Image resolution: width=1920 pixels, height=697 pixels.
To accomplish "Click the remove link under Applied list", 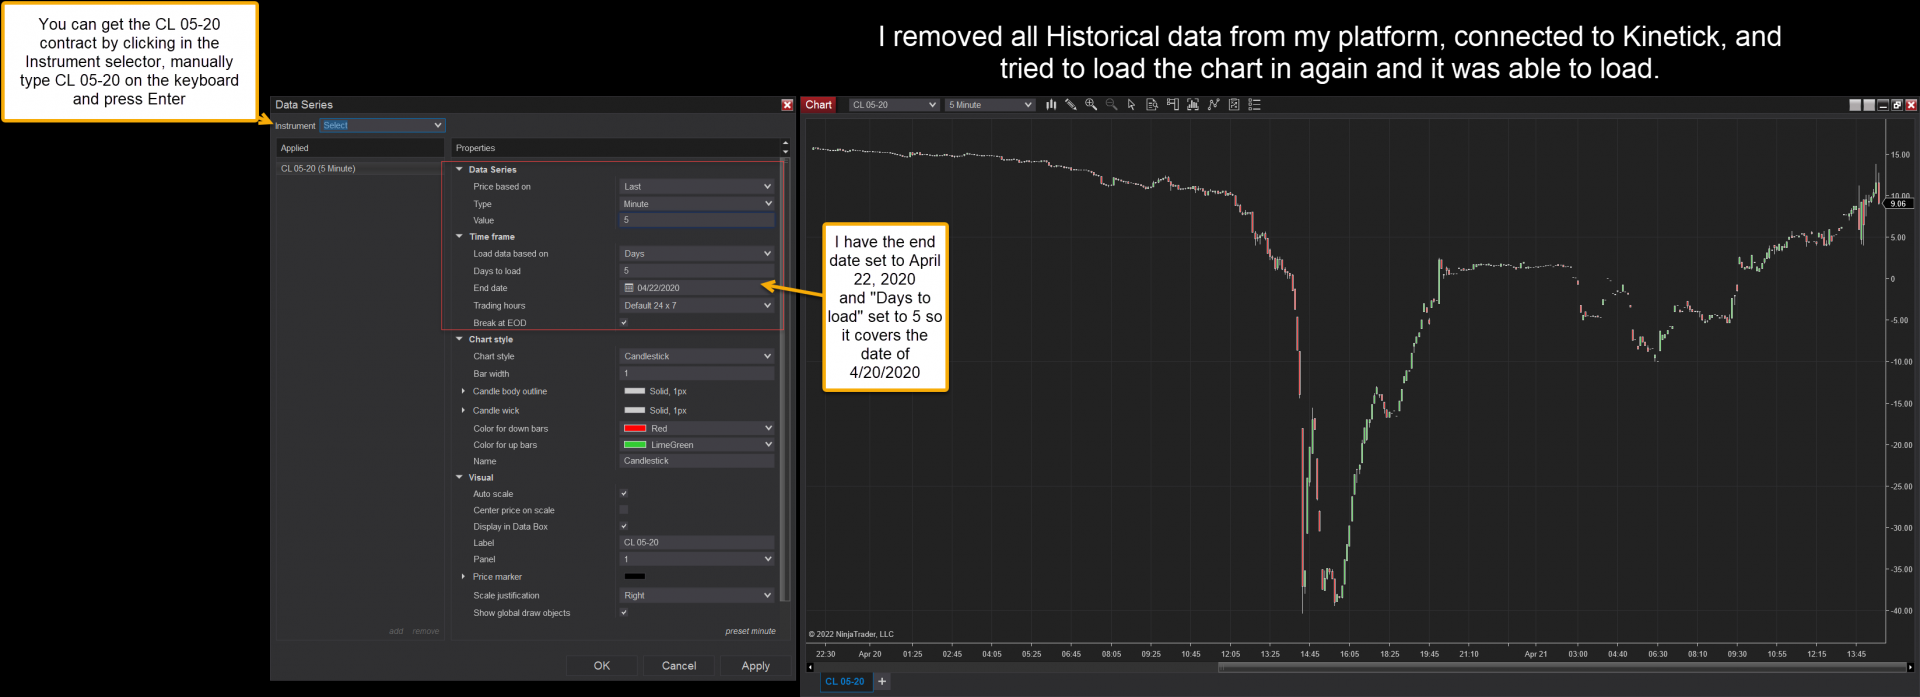I will tap(426, 631).
